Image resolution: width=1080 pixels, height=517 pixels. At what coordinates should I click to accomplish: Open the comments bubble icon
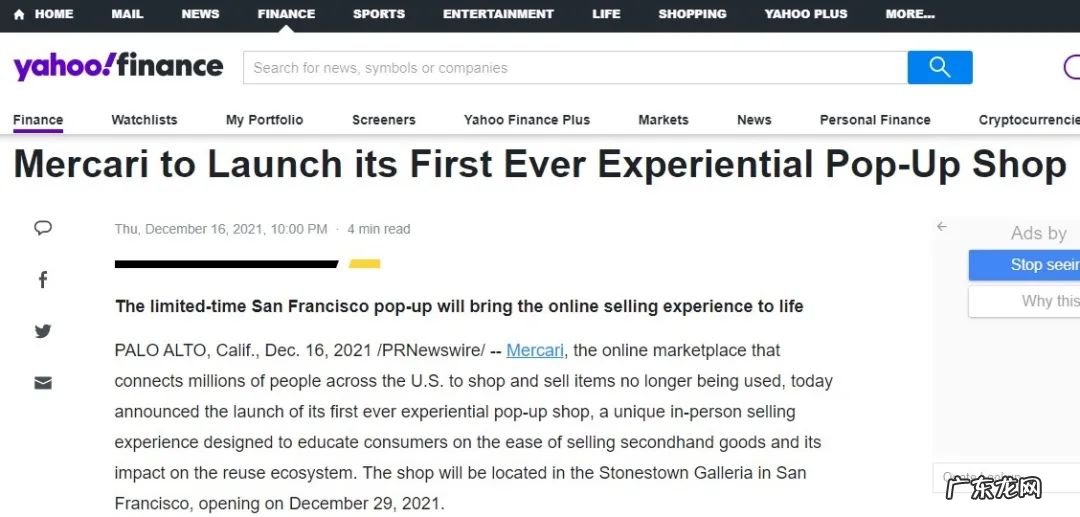tap(43, 228)
